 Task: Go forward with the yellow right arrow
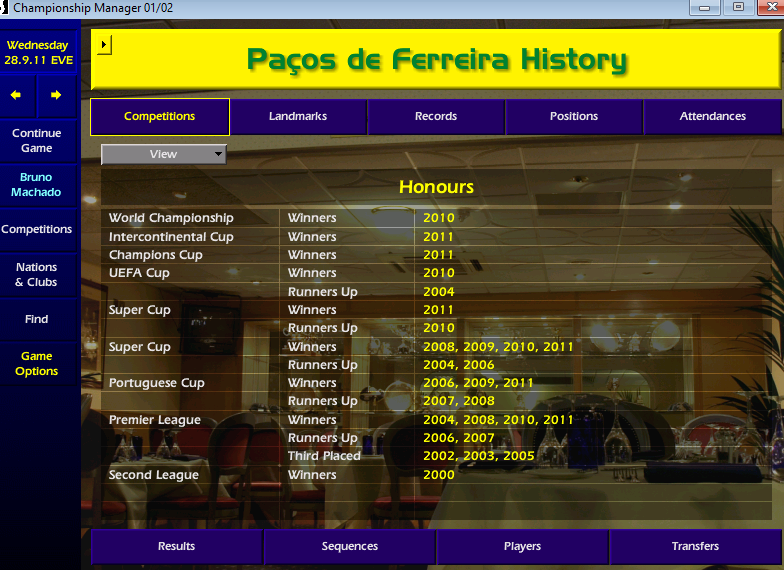coord(56,95)
